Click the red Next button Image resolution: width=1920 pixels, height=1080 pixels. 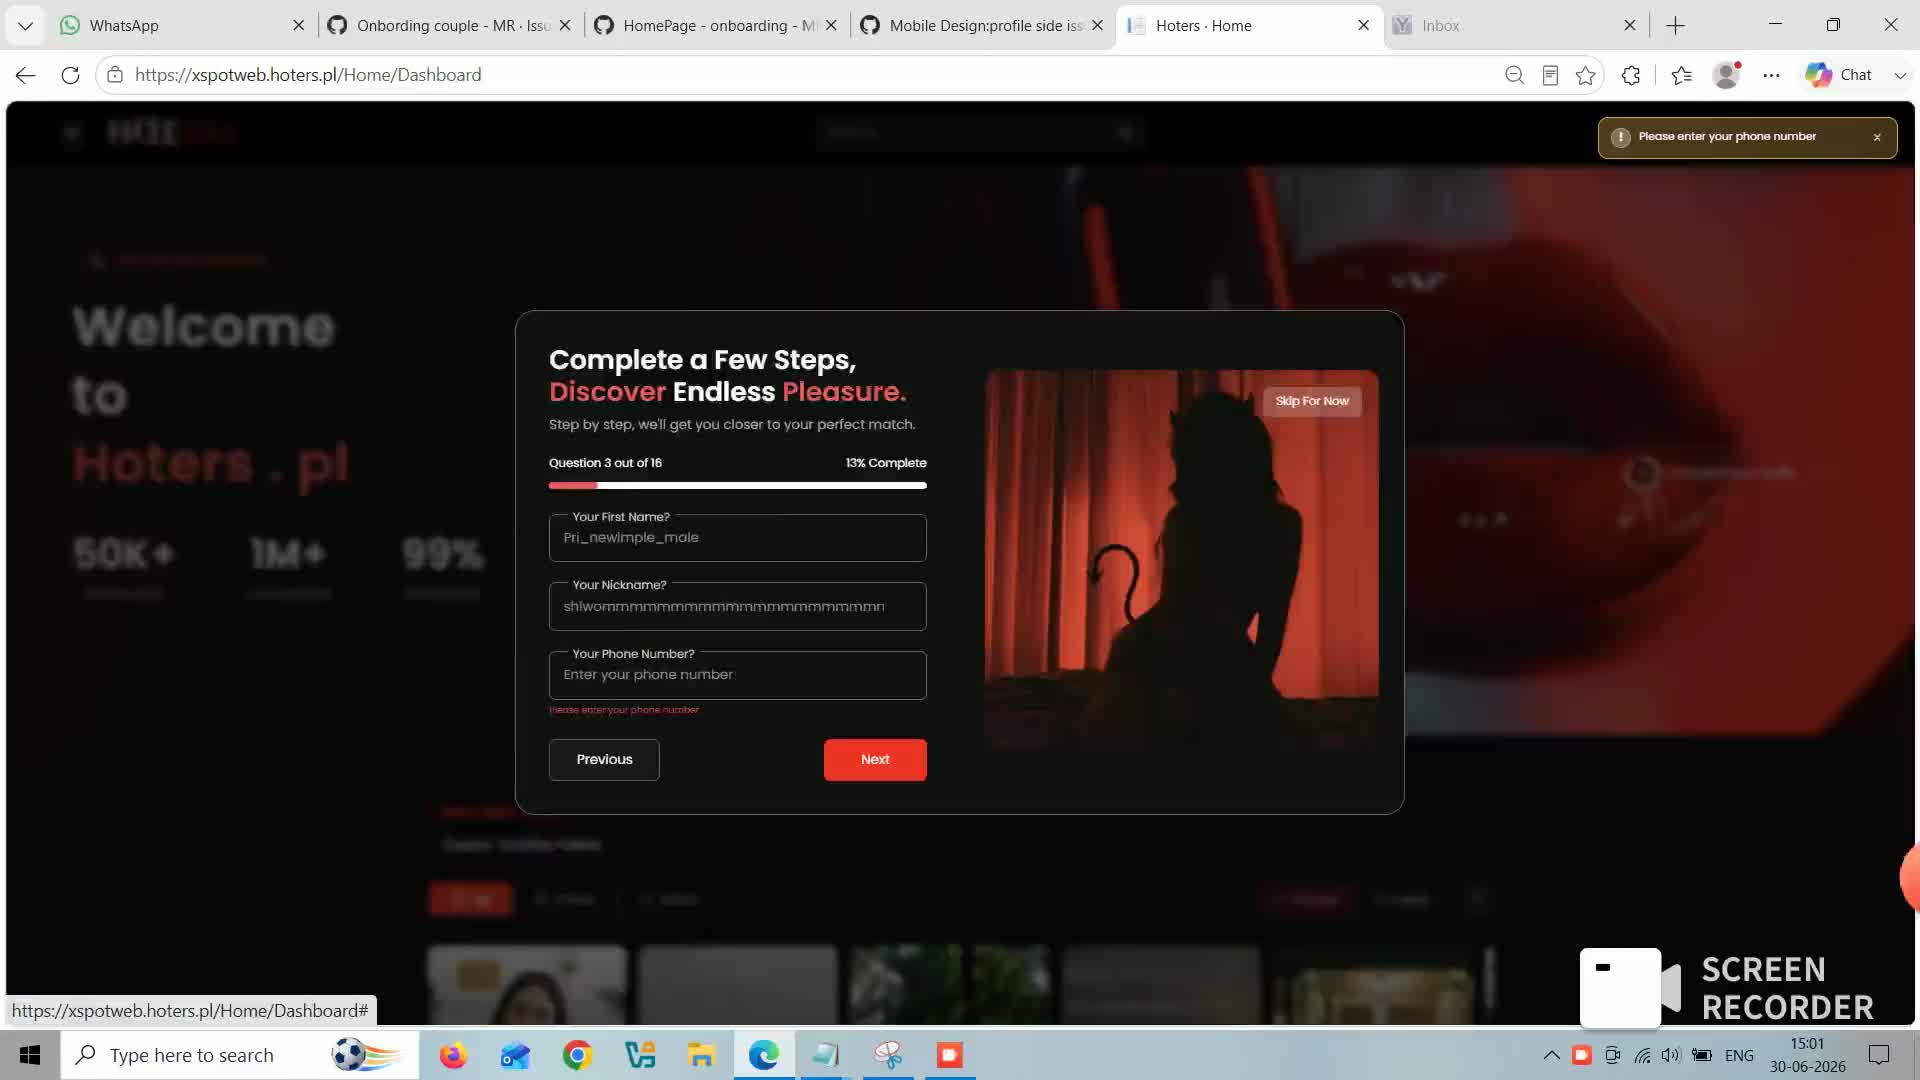coord(875,760)
